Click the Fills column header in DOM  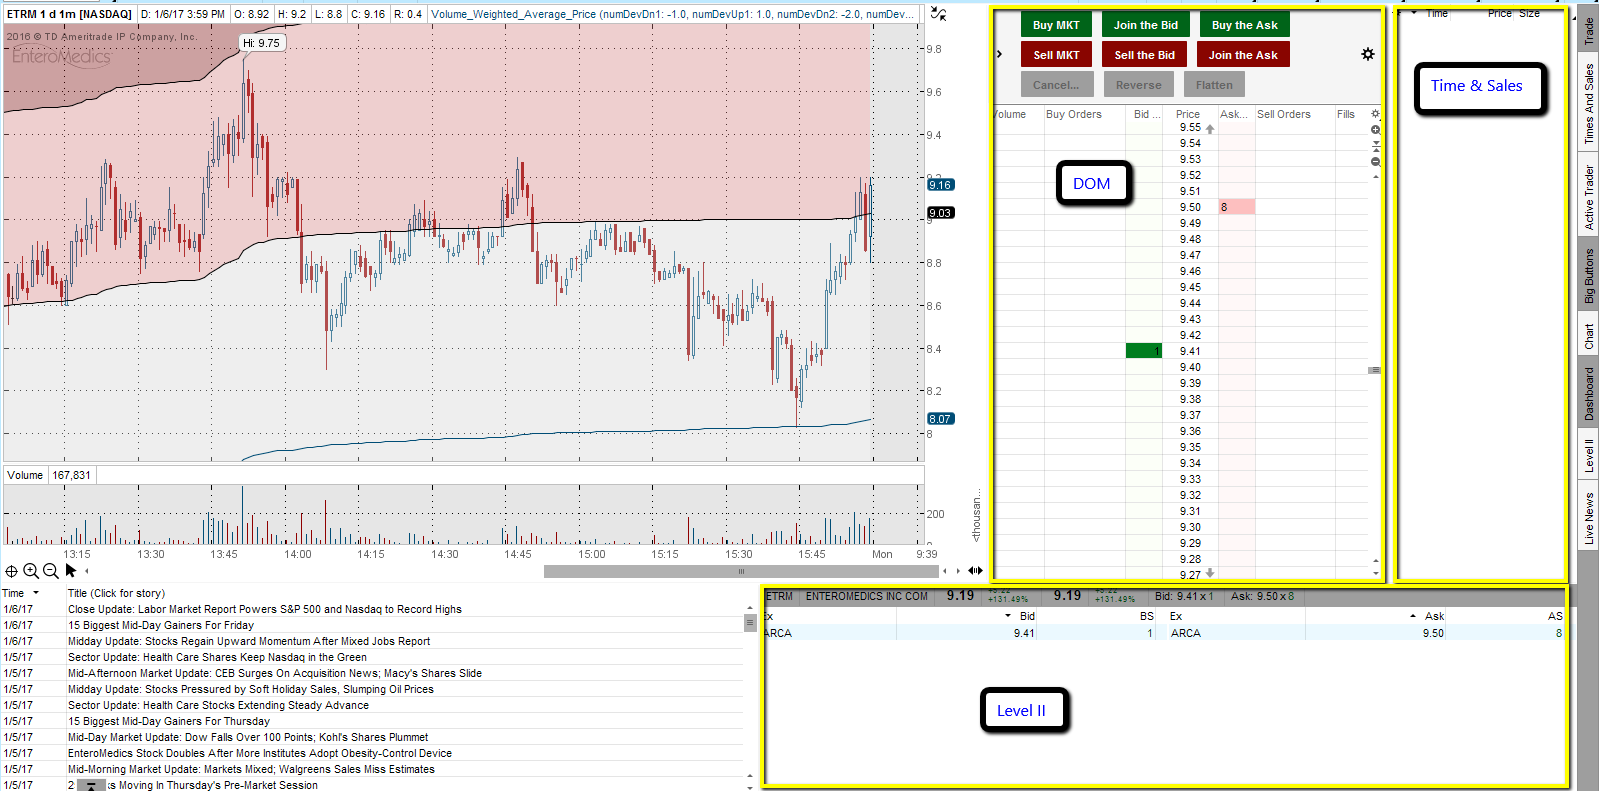pyautogui.click(x=1346, y=114)
